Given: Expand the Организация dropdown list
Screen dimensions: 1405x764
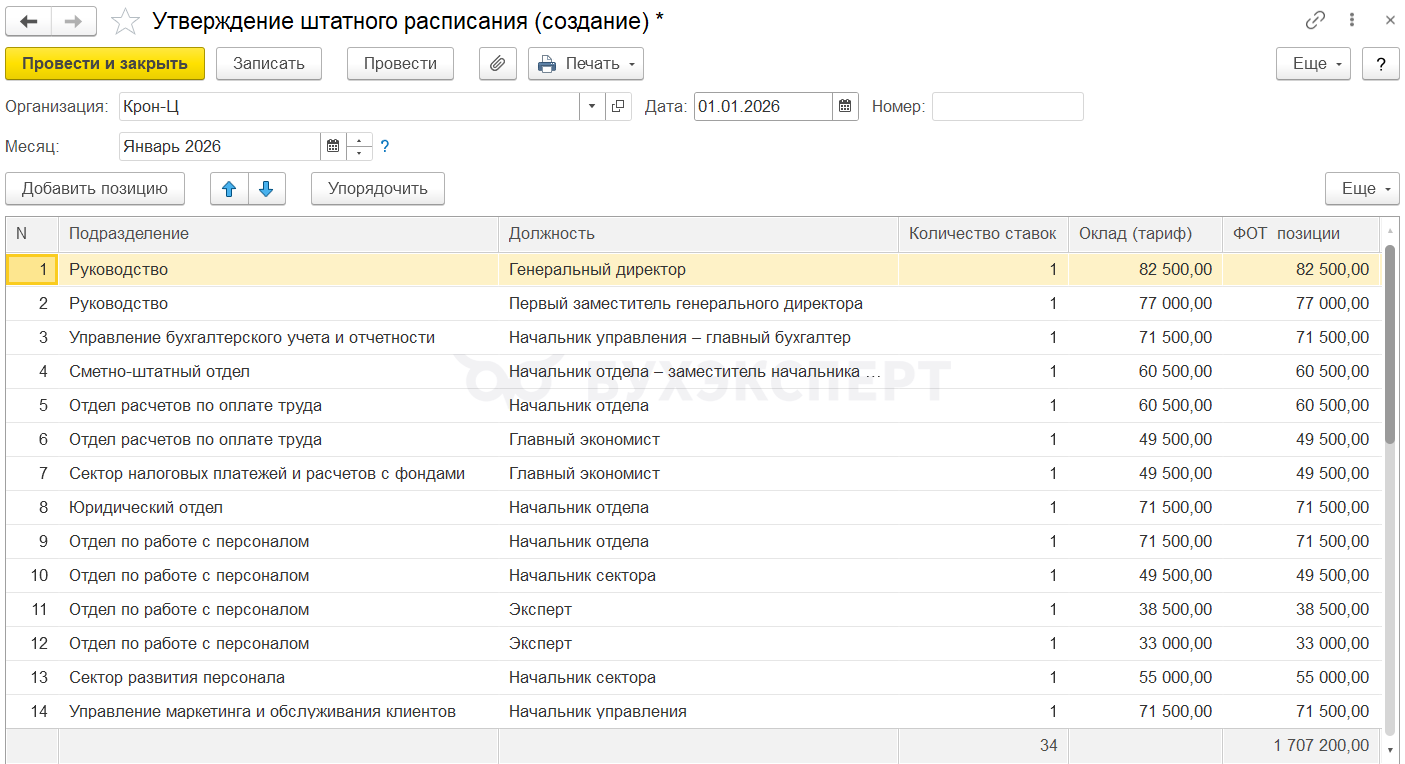Looking at the screenshot, I should coord(592,107).
